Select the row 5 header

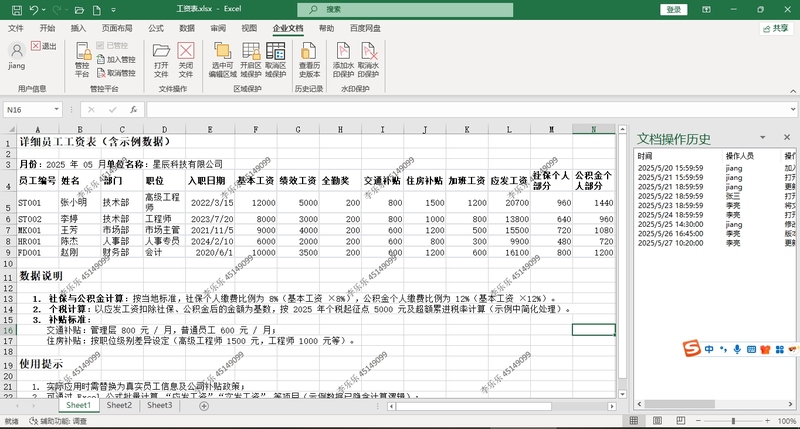pos(8,203)
